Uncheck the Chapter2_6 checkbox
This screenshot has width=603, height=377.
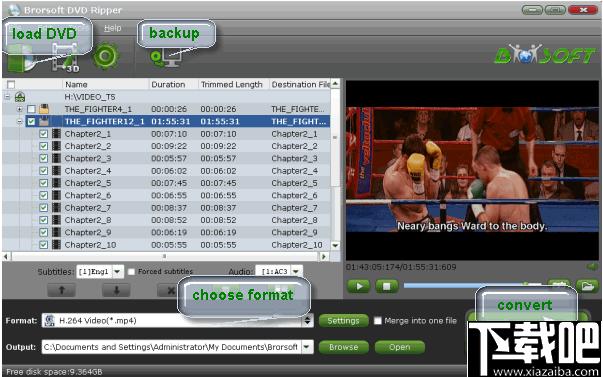pyautogui.click(x=43, y=195)
